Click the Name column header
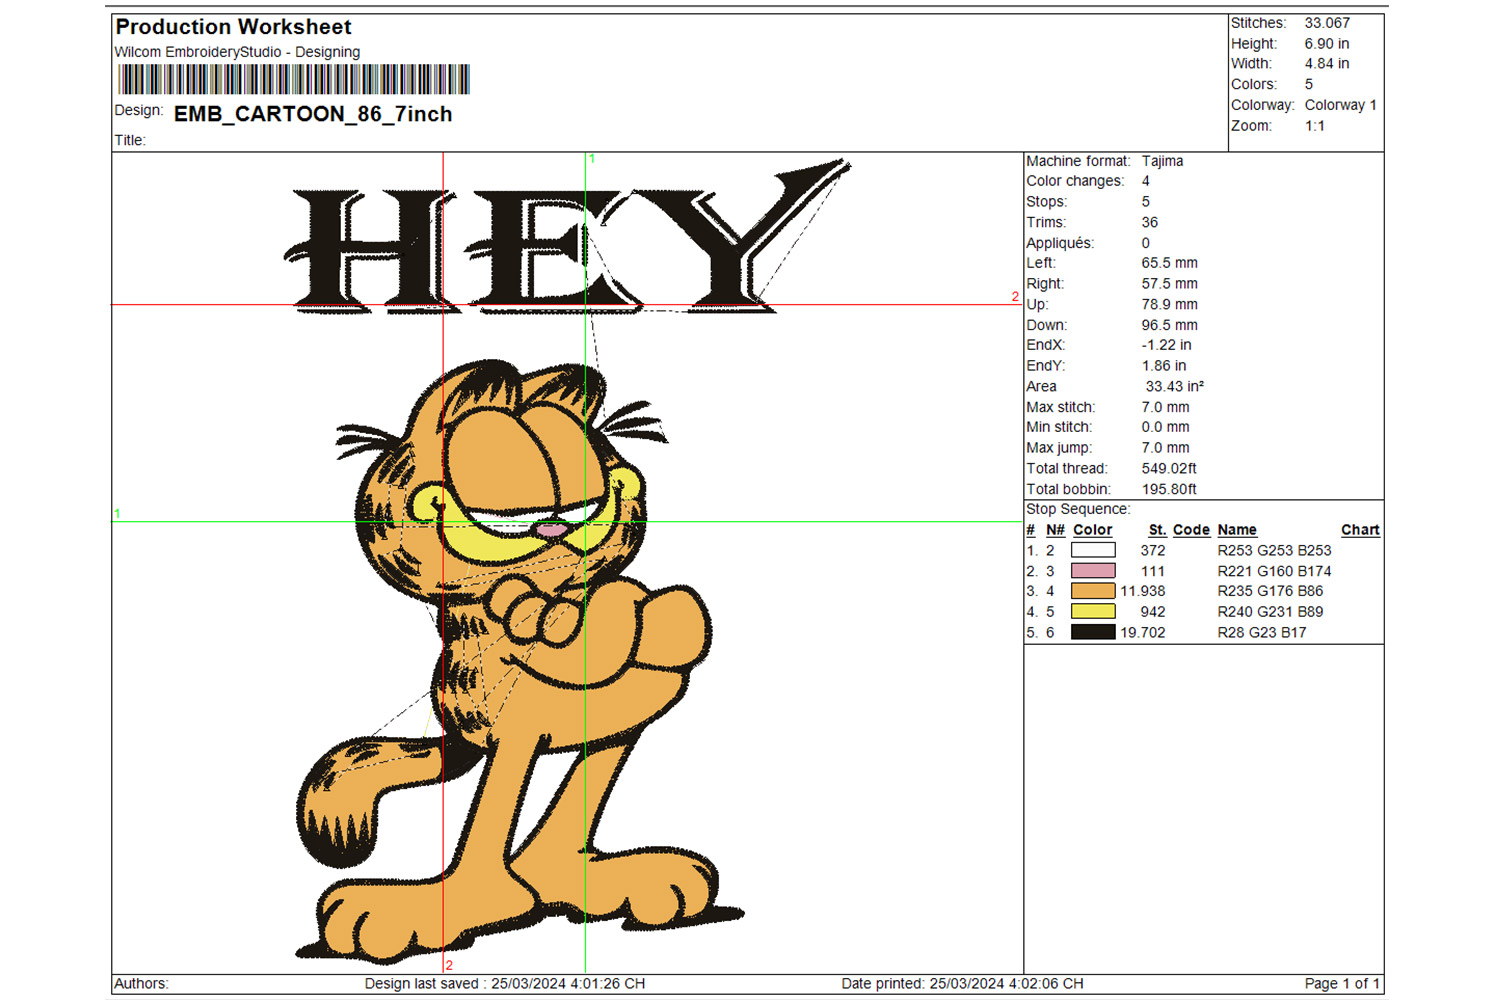The image size is (1502, 1000). point(1237,530)
